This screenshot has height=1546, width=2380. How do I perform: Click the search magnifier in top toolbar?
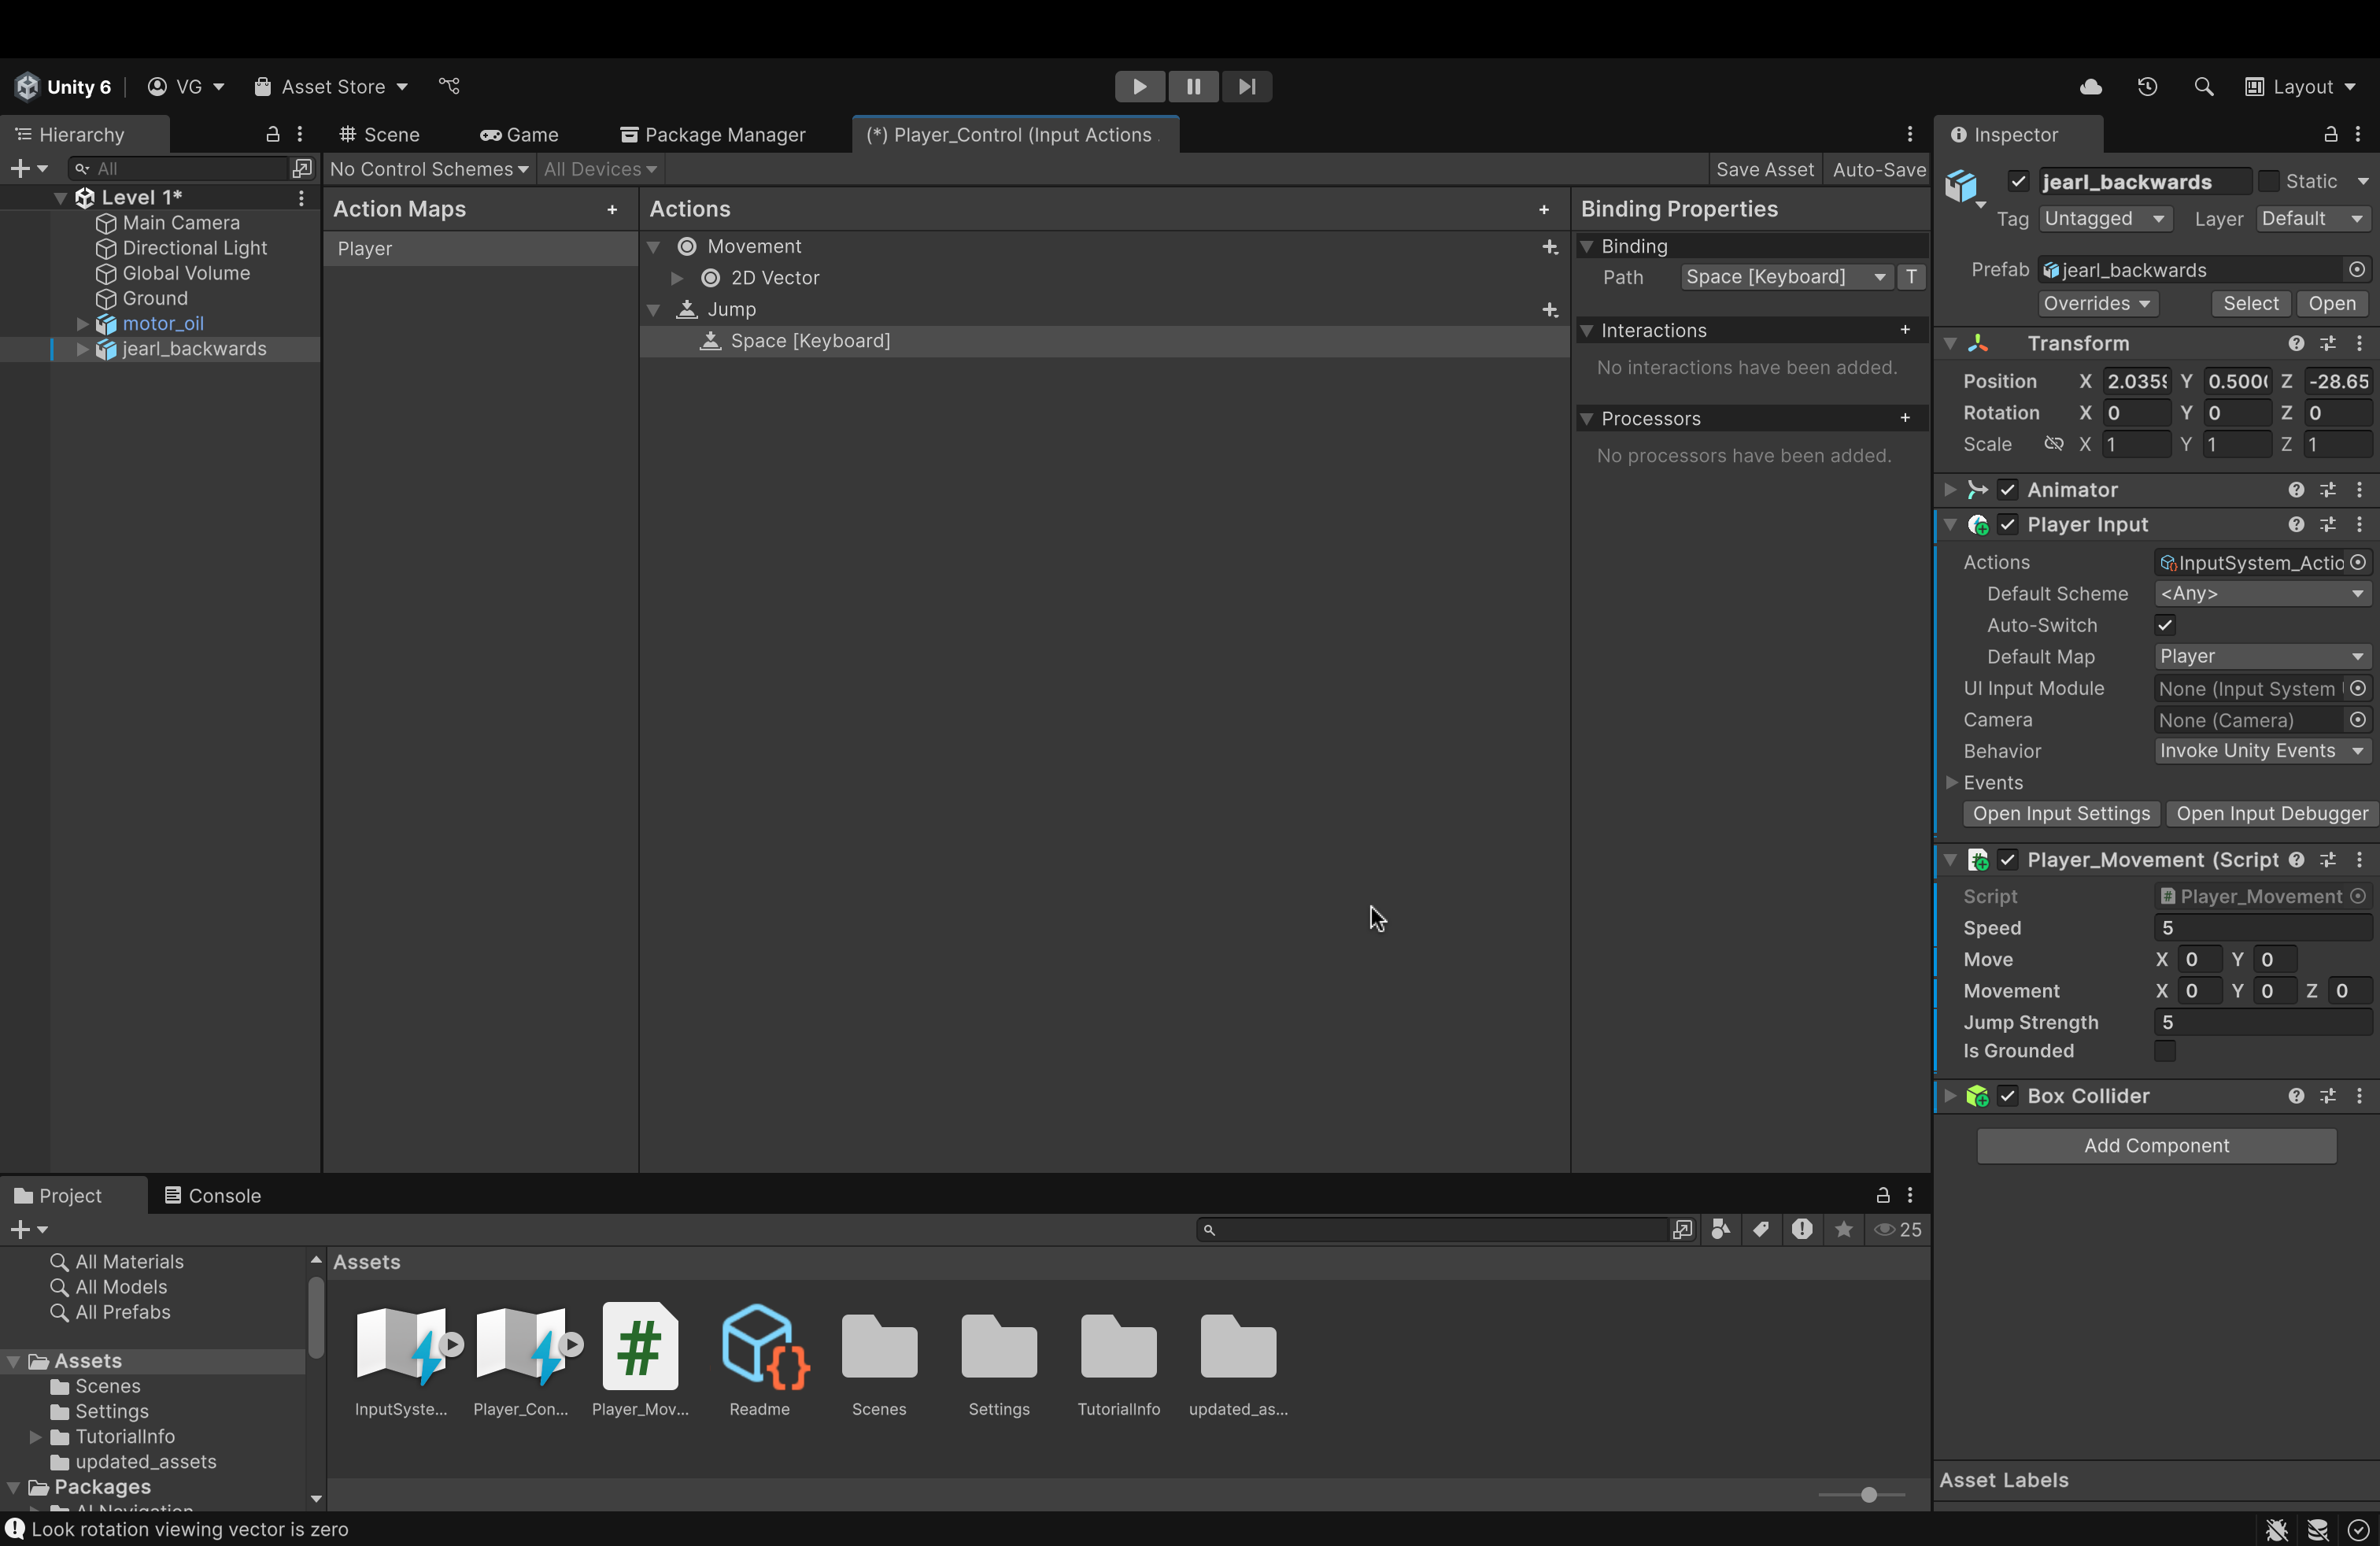[x=2203, y=87]
